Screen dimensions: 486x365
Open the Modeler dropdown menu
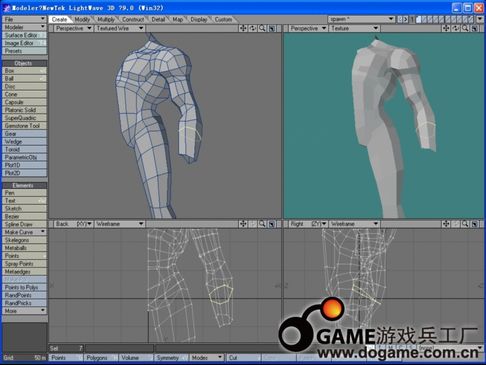click(24, 27)
